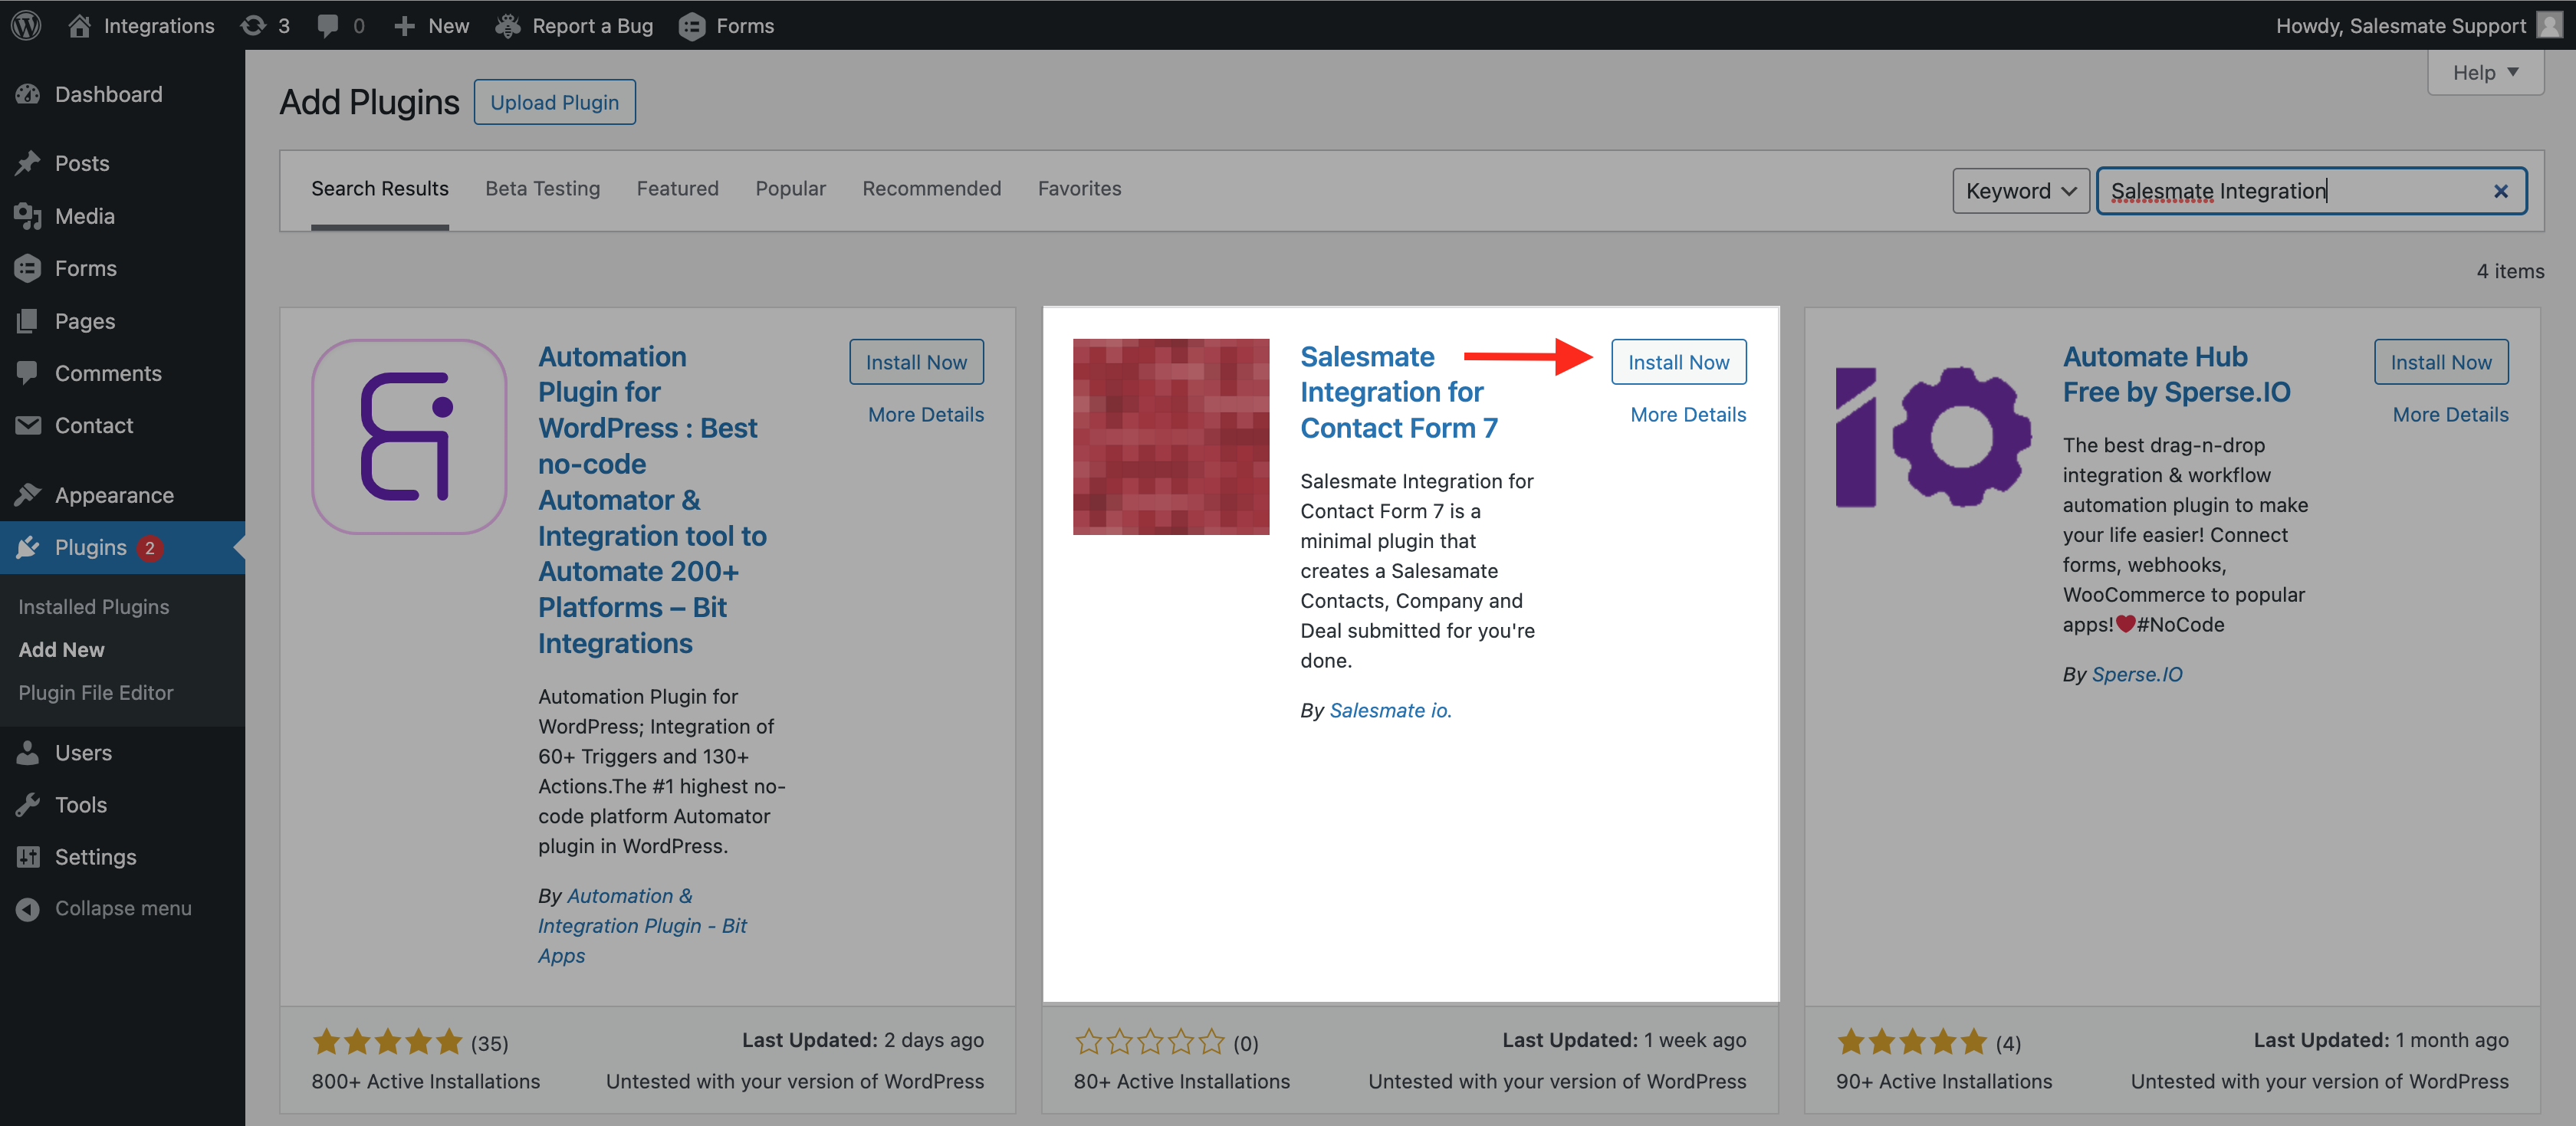Viewport: 2576px width, 1126px height.
Task: Open the comments bubble in the admin bar
Action: click(327, 25)
